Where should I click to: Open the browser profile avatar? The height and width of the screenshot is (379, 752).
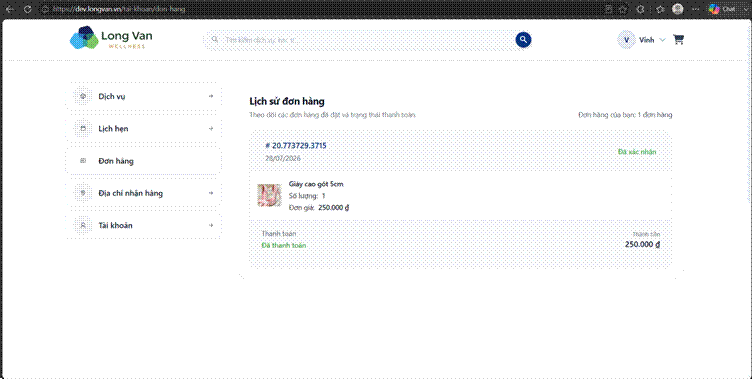click(x=678, y=9)
